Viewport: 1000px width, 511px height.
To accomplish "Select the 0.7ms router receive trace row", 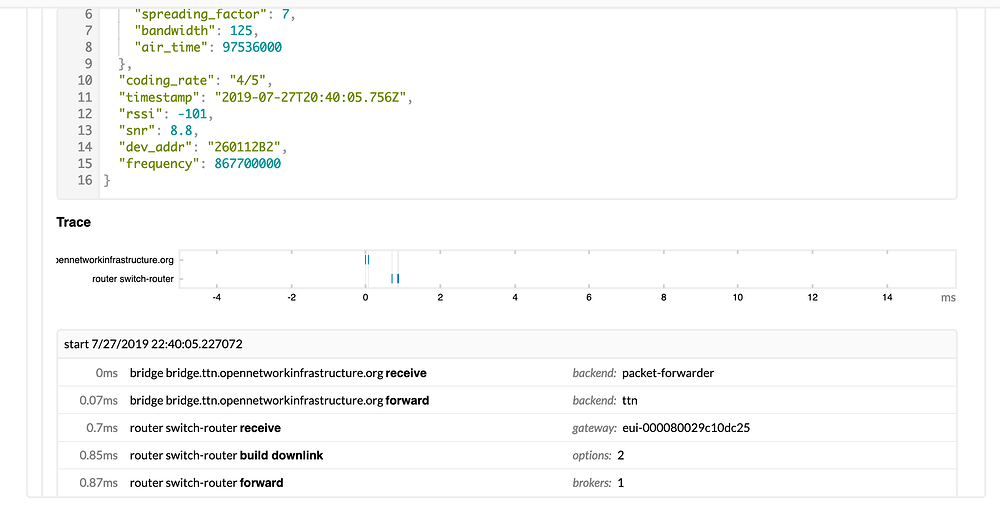I will 507,428.
